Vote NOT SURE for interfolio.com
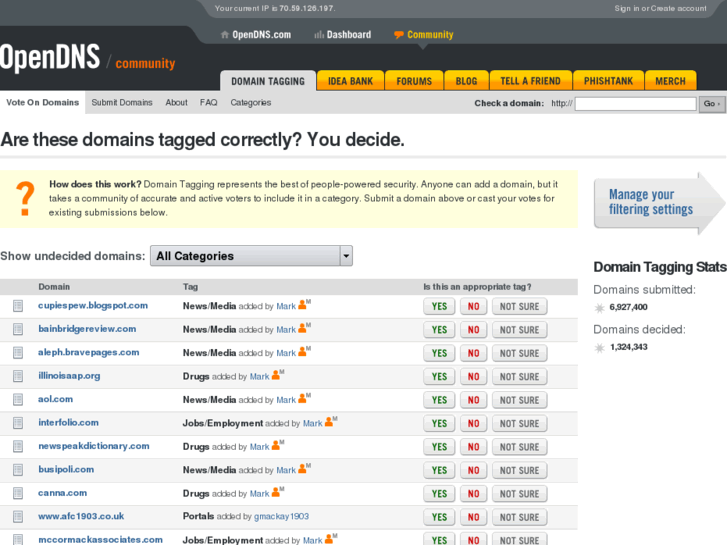The width and height of the screenshot is (727, 545). click(x=519, y=423)
